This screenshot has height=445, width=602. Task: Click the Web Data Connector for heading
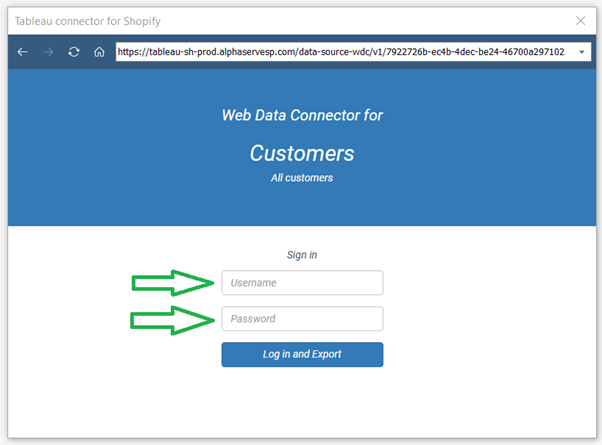(302, 115)
